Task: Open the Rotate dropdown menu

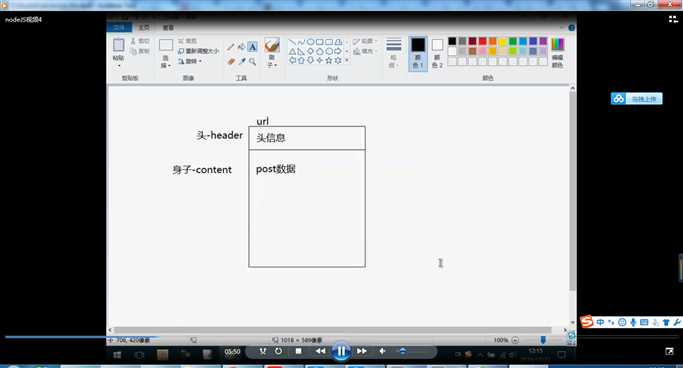Action: (190, 61)
